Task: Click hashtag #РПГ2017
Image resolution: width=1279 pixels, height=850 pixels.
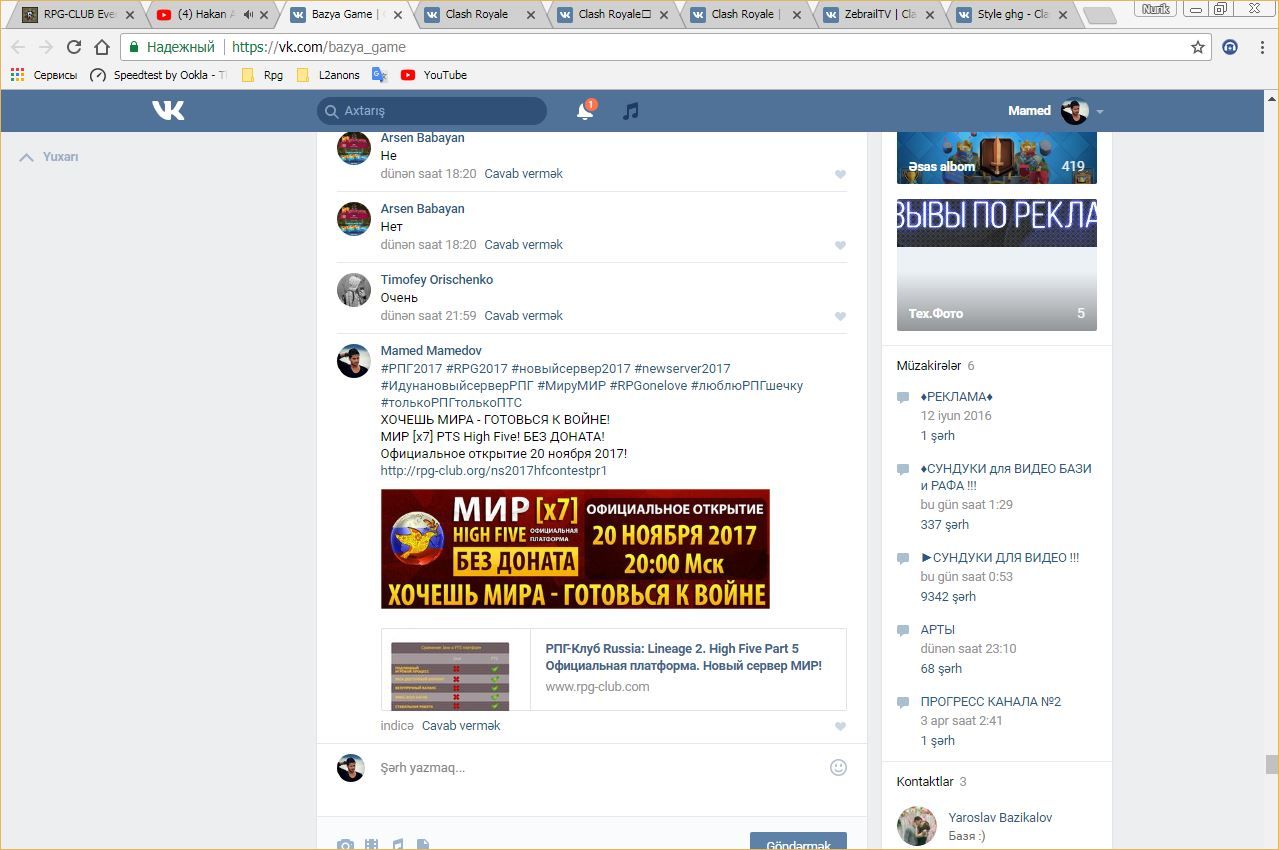Action: tap(411, 368)
